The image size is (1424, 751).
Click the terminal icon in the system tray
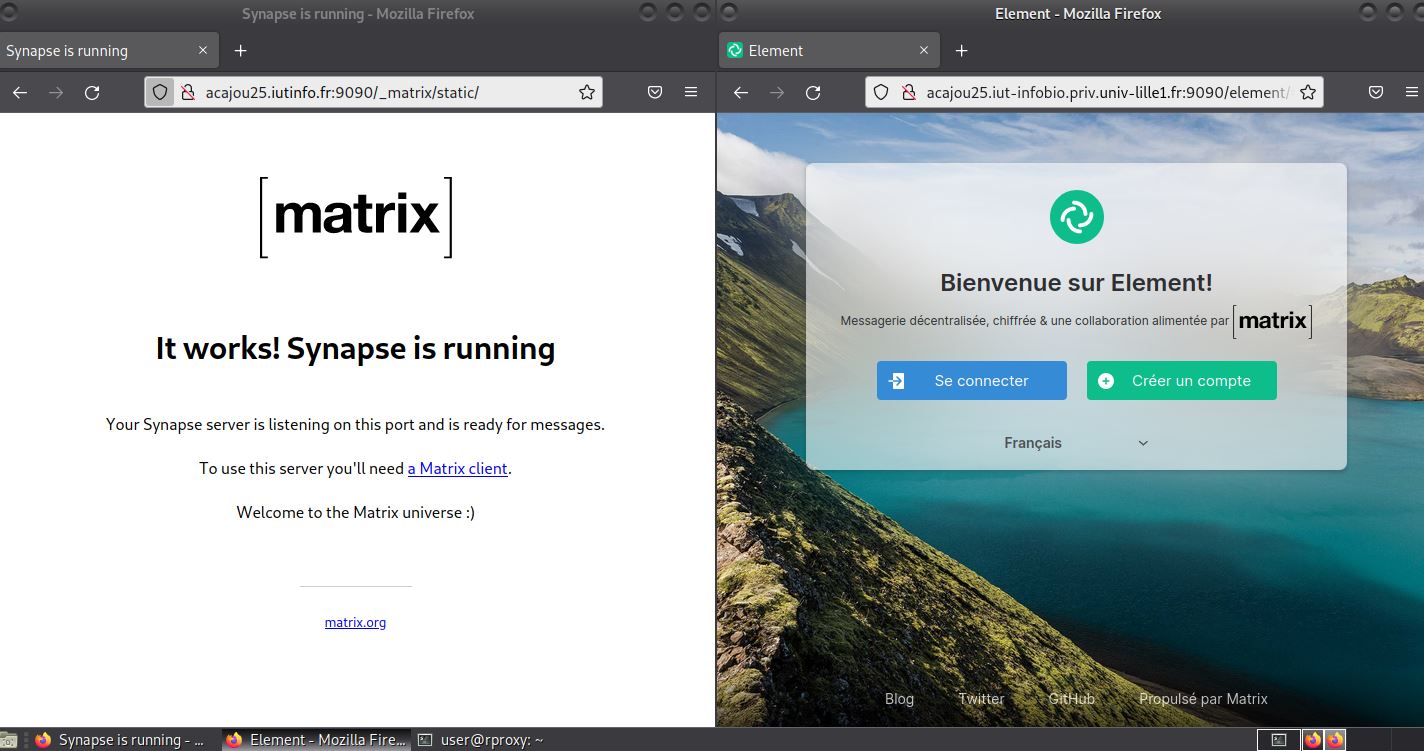tap(1279, 740)
